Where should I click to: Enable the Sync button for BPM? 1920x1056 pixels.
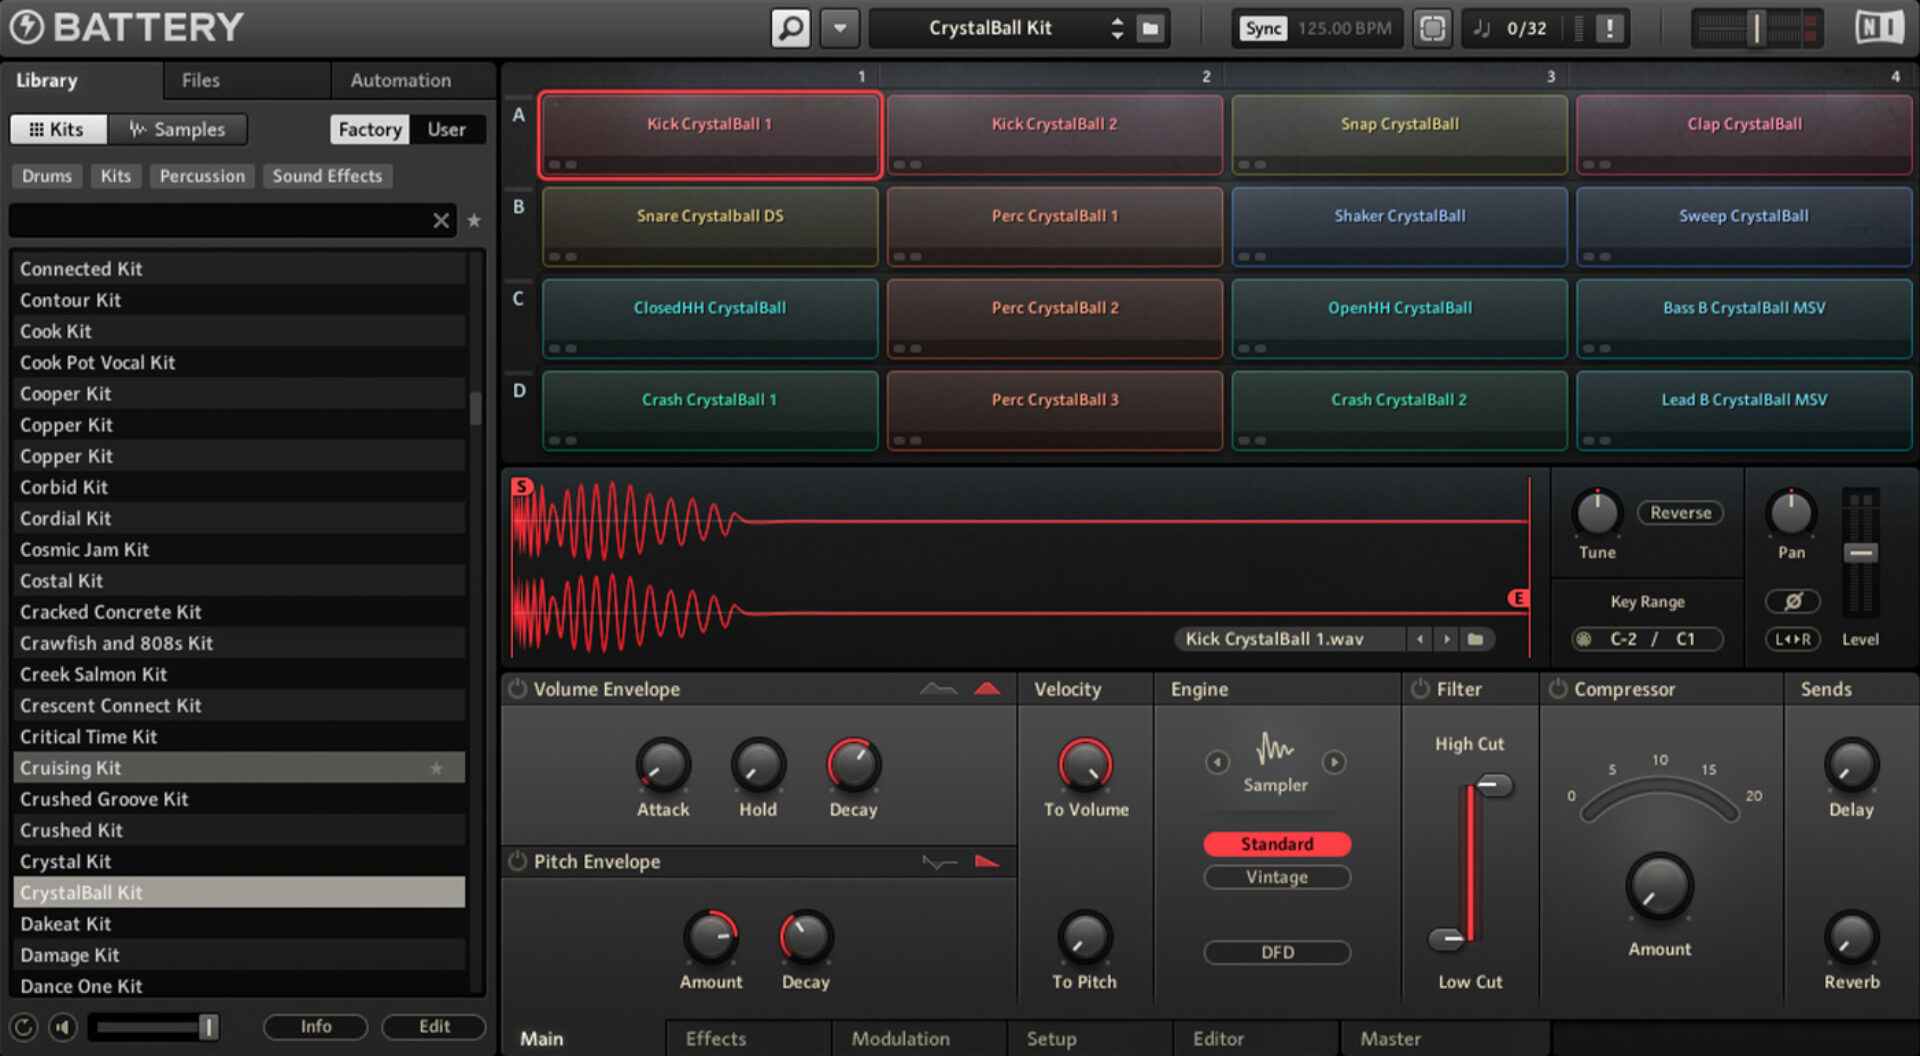coord(1262,28)
